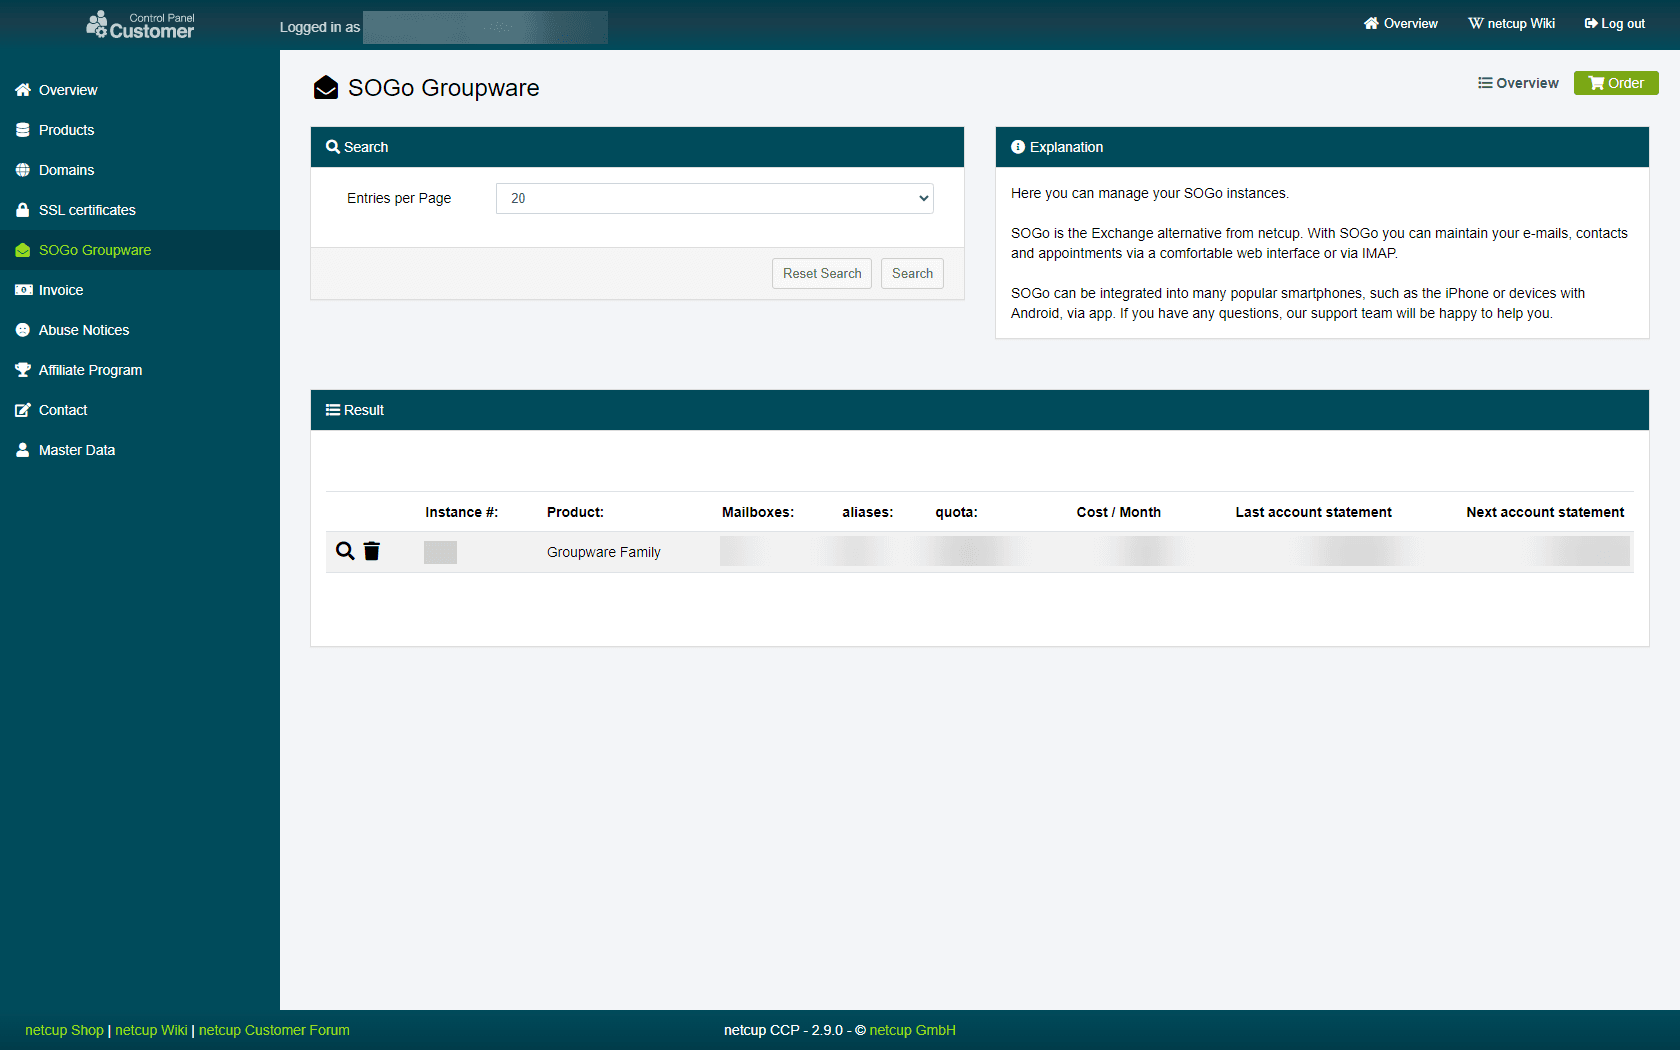Open SSL certificates section
The height and width of the screenshot is (1050, 1680).
coord(87,209)
